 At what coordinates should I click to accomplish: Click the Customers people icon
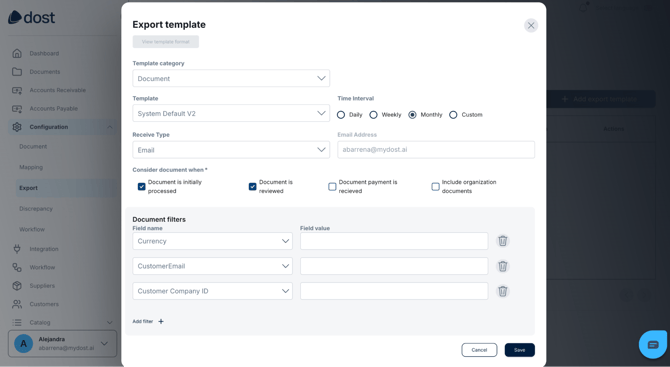tap(17, 304)
